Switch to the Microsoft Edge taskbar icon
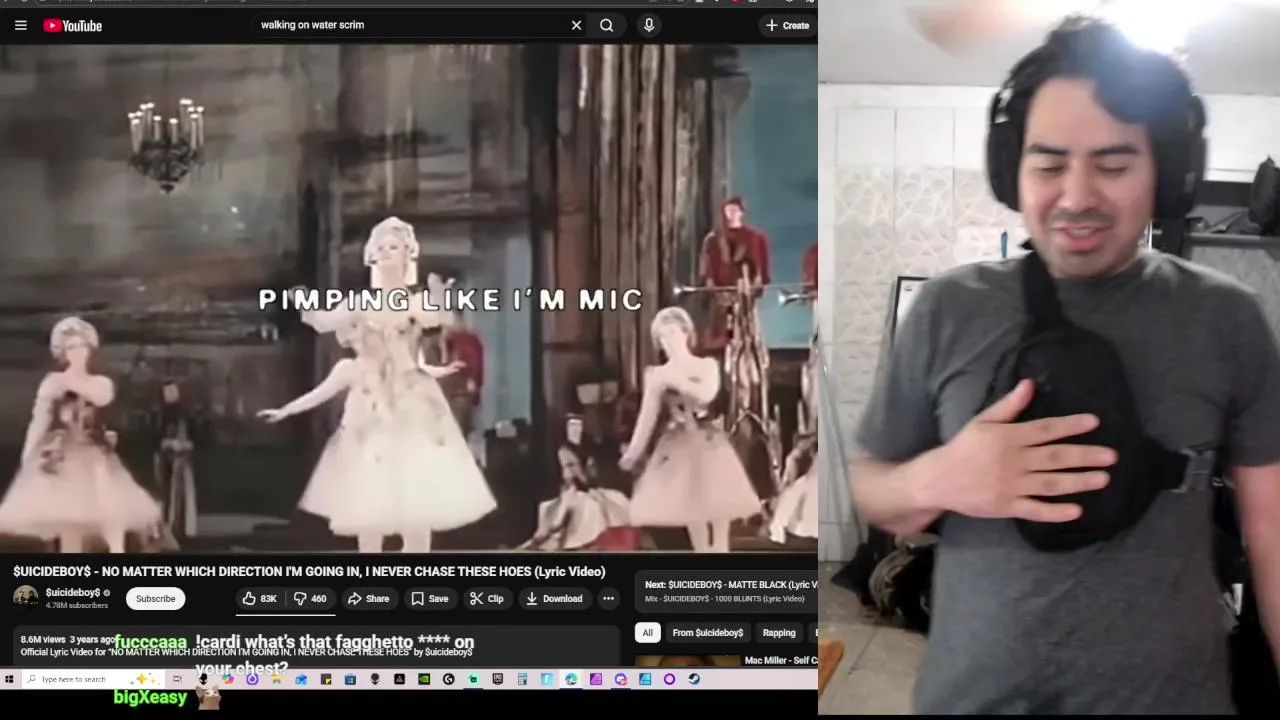The width and height of the screenshot is (1280, 720). [570, 679]
